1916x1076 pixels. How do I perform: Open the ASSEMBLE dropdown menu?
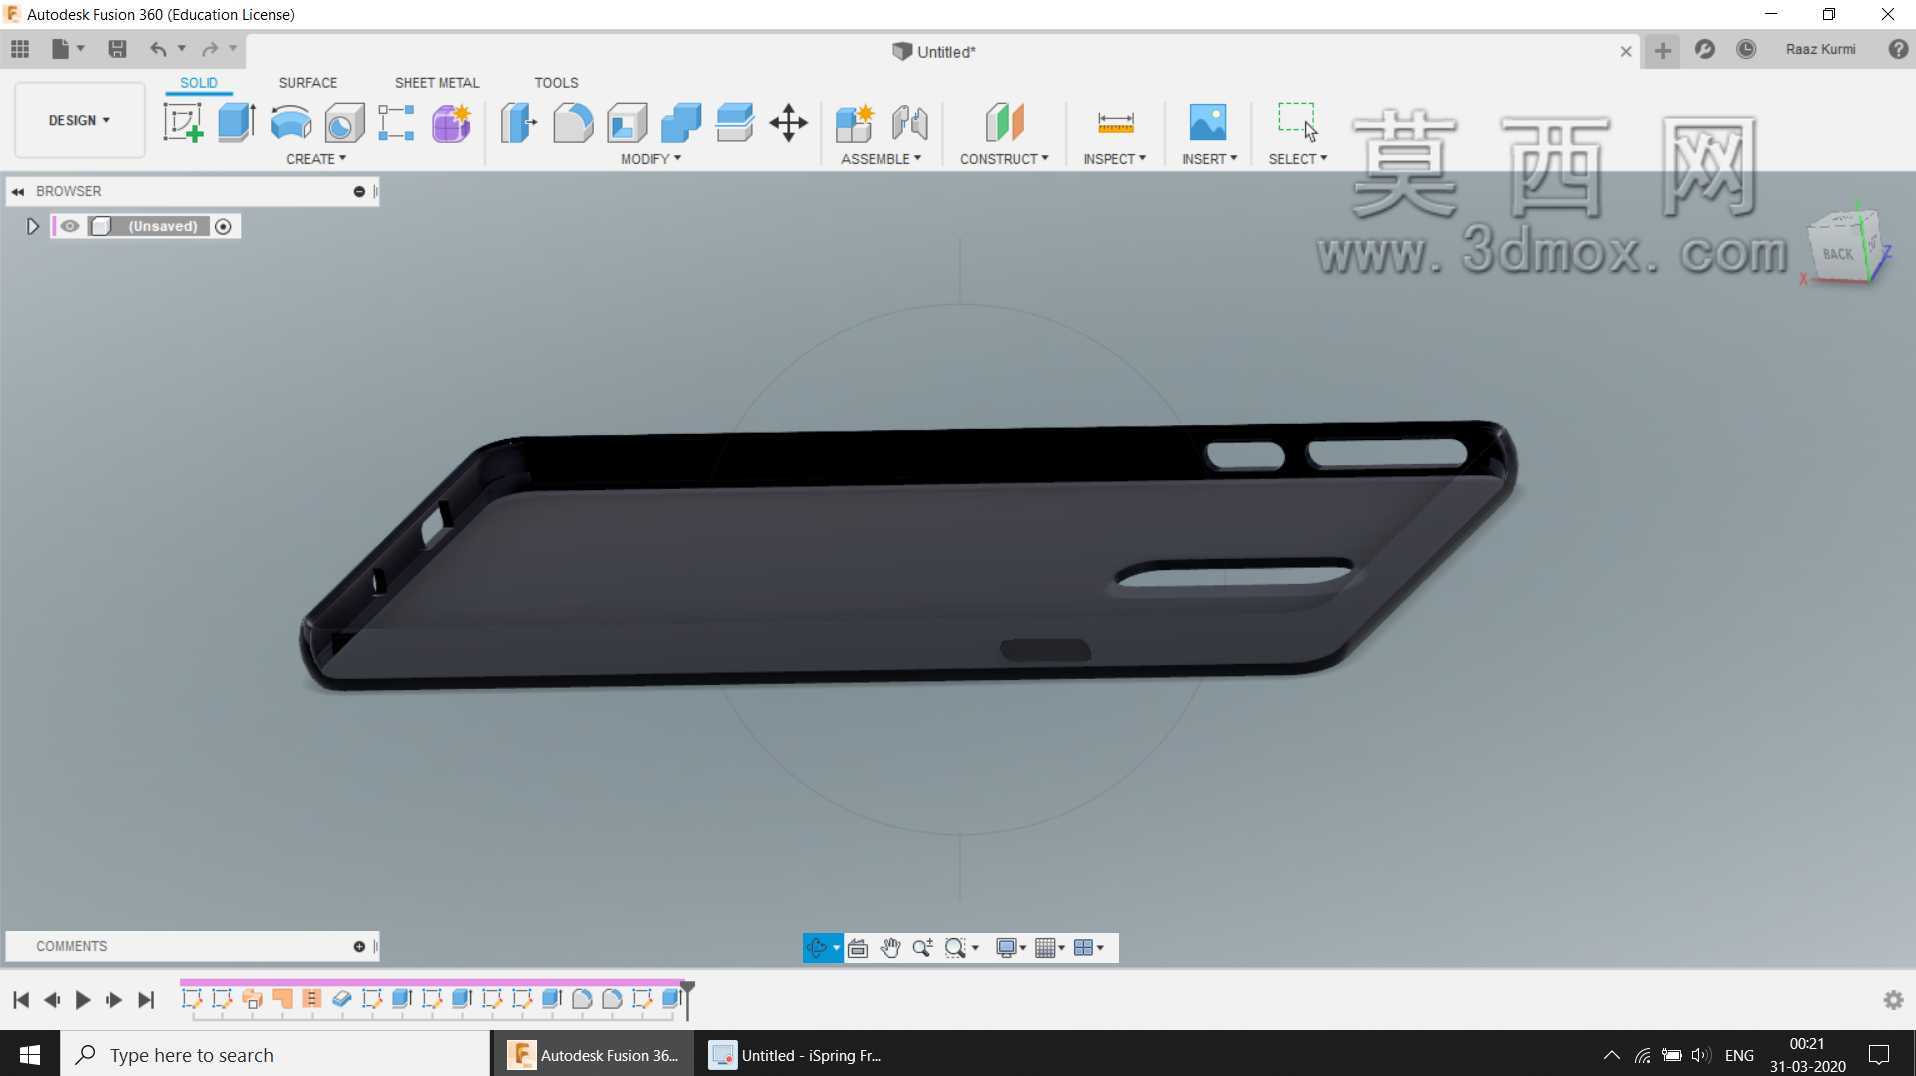(x=881, y=159)
